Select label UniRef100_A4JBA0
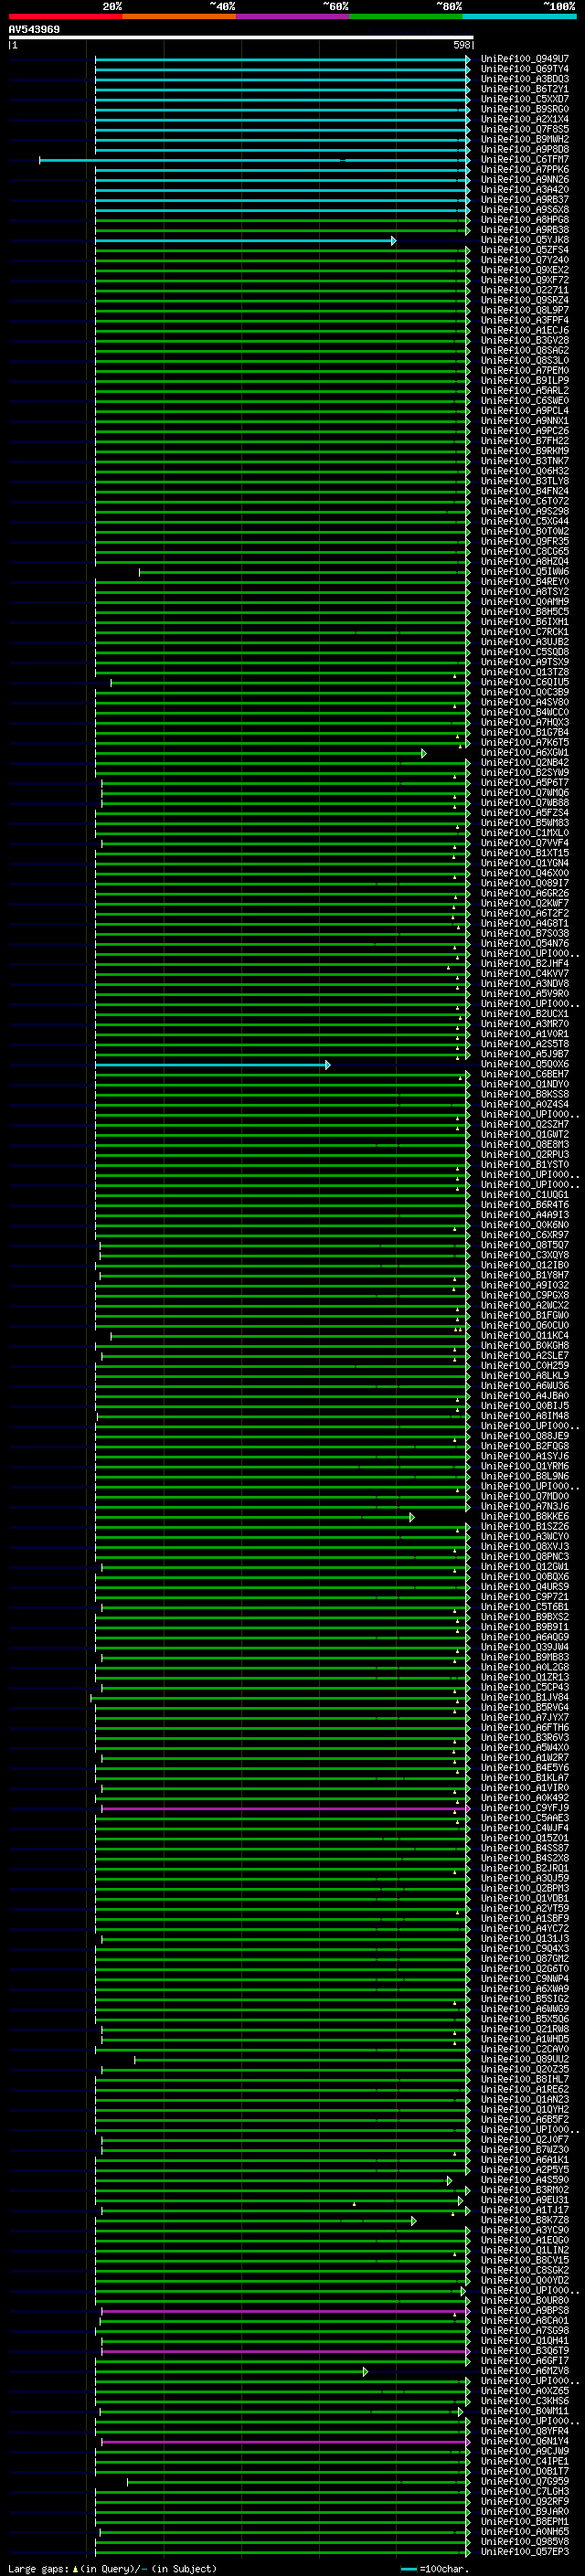This screenshot has height=2576, width=585. click(x=524, y=1396)
